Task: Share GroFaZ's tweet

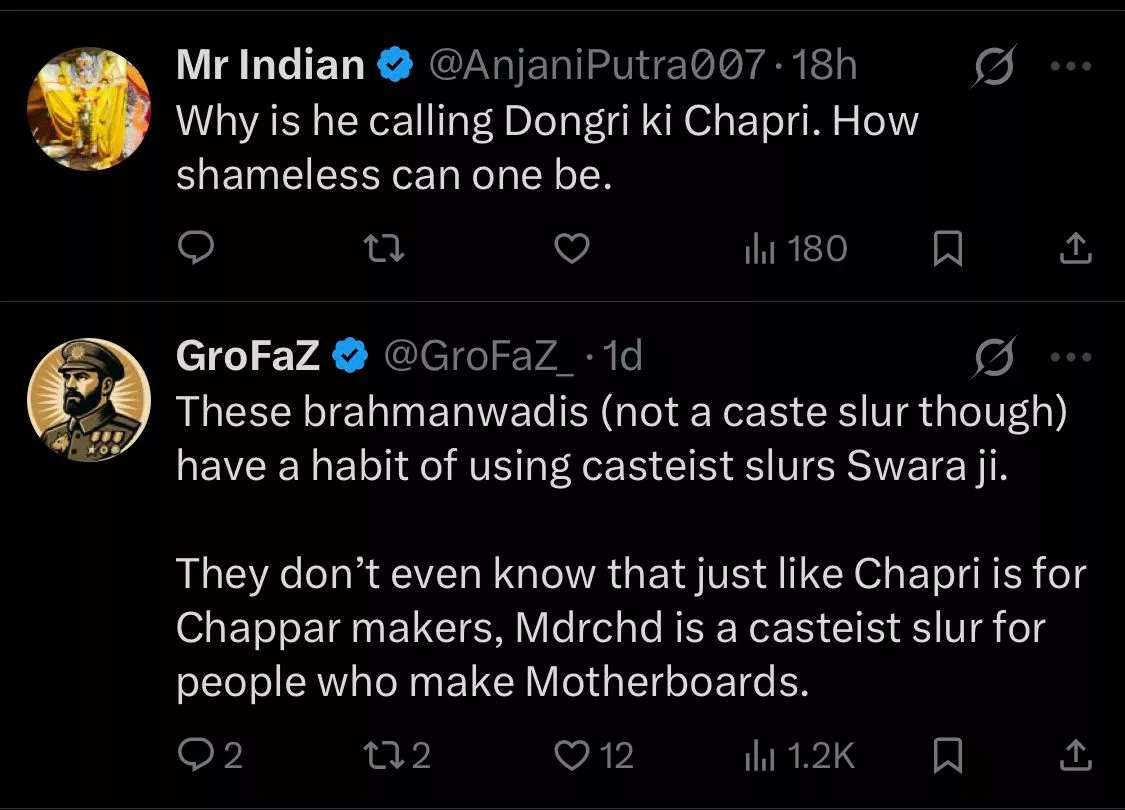Action: 1073,755
